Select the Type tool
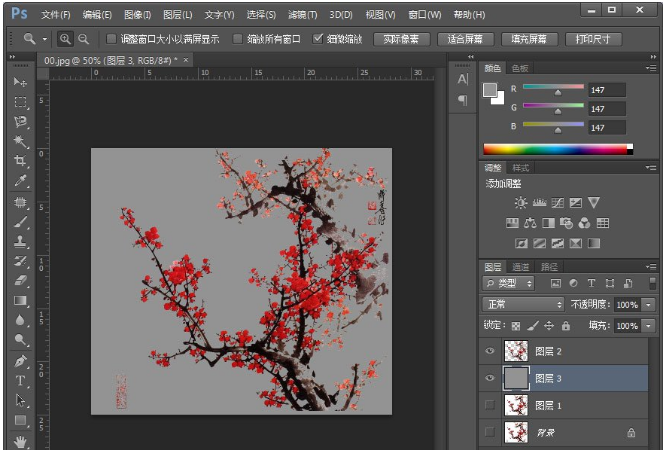This screenshot has width=667, height=450. (20, 381)
